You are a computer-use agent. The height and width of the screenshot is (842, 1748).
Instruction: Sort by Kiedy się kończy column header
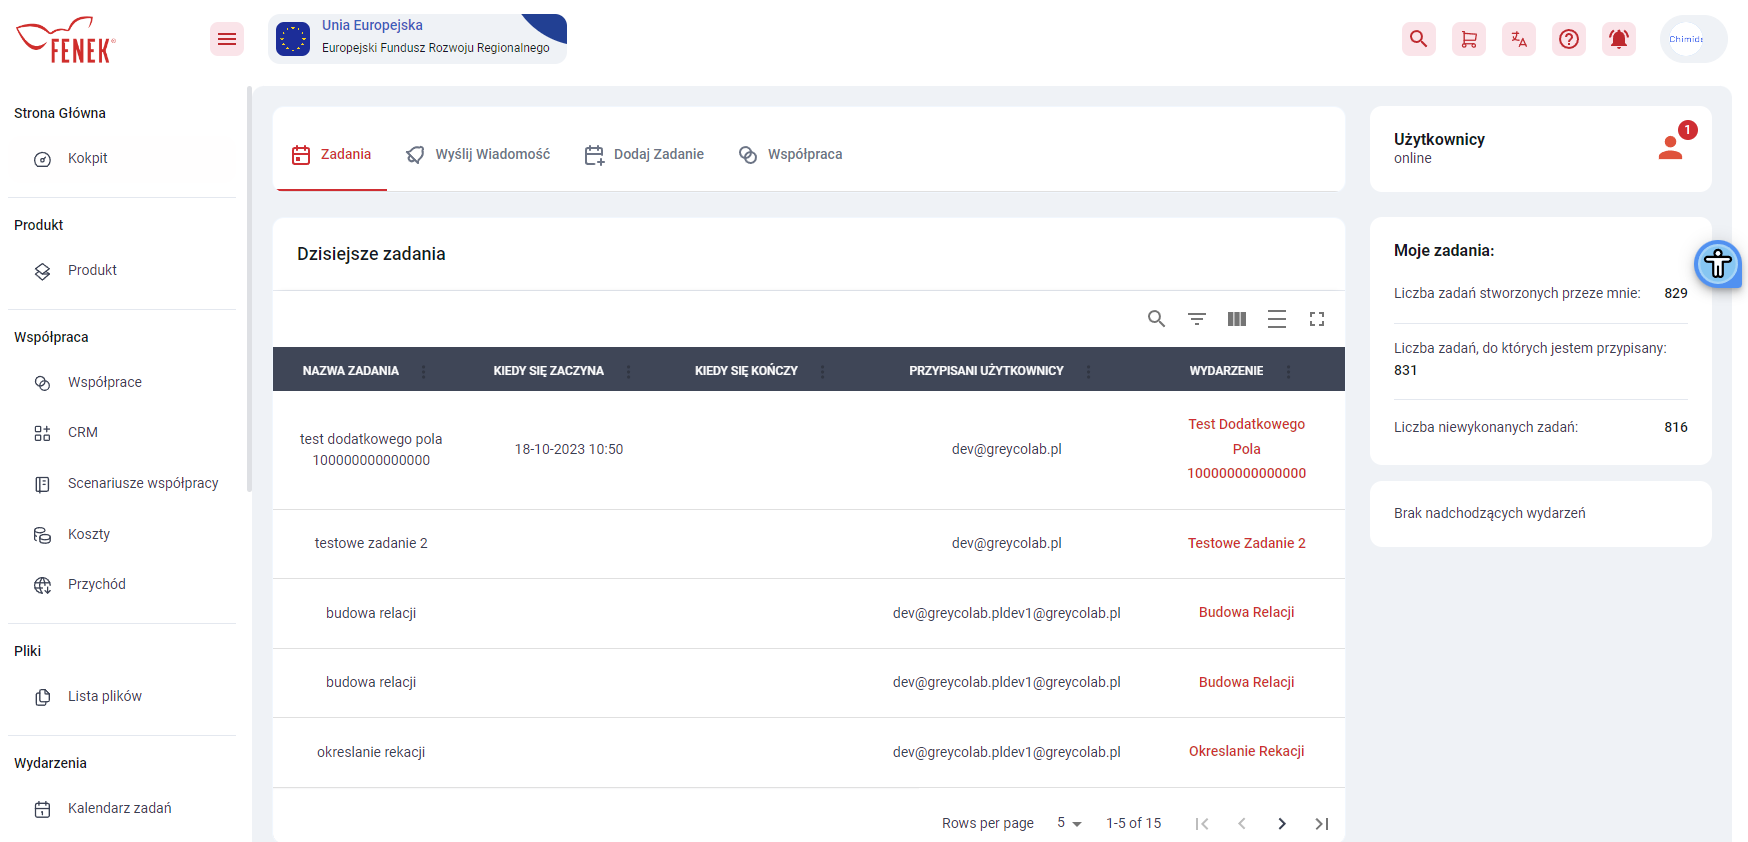746,371
